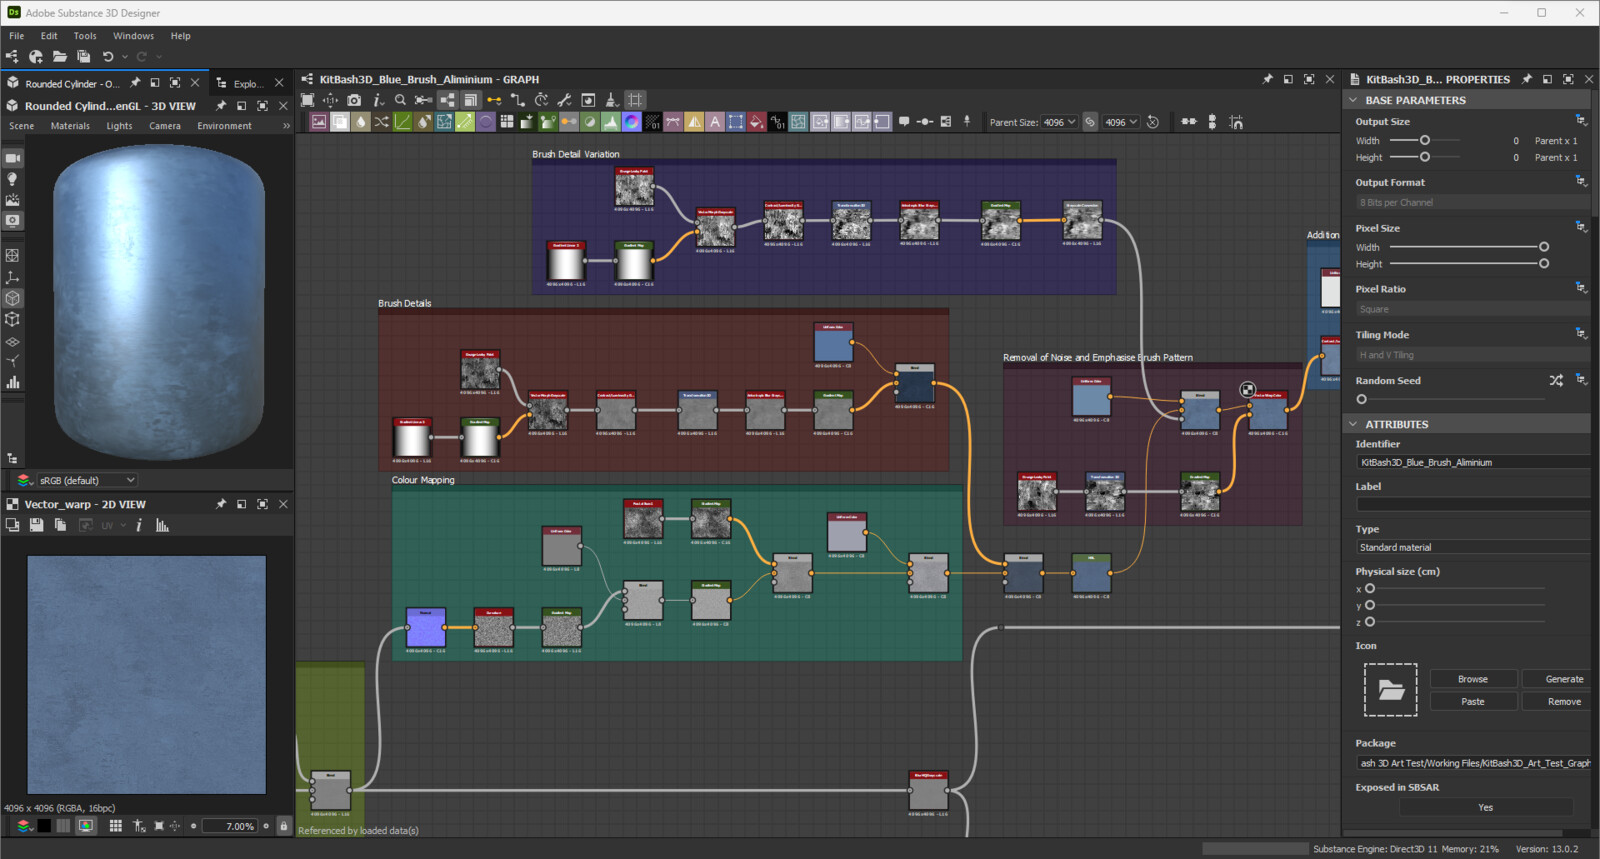Toggle Exposed in SBSAR Yes button
Viewport: 1600px width, 859px height.
[x=1486, y=807]
